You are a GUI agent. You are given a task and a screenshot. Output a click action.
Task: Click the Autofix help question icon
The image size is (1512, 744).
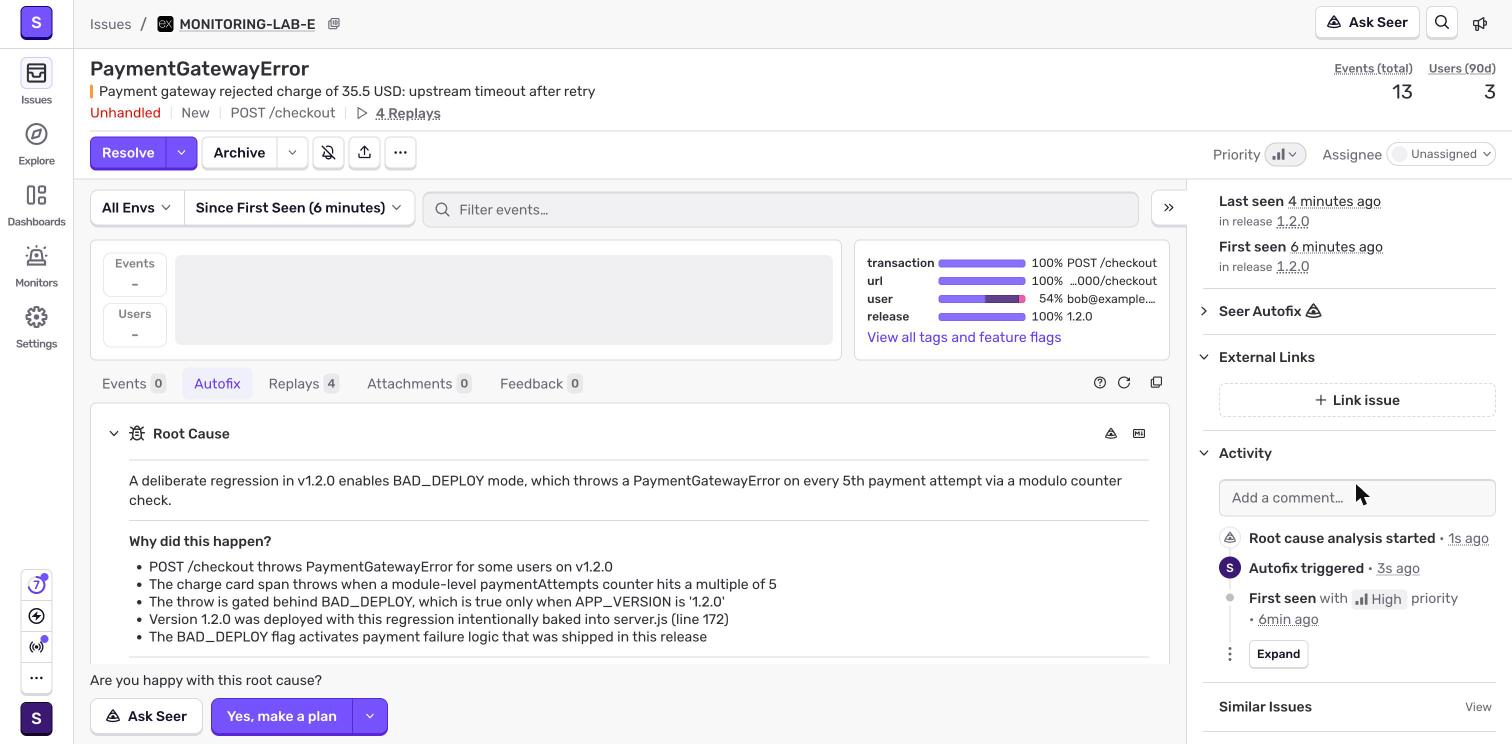pos(1100,383)
